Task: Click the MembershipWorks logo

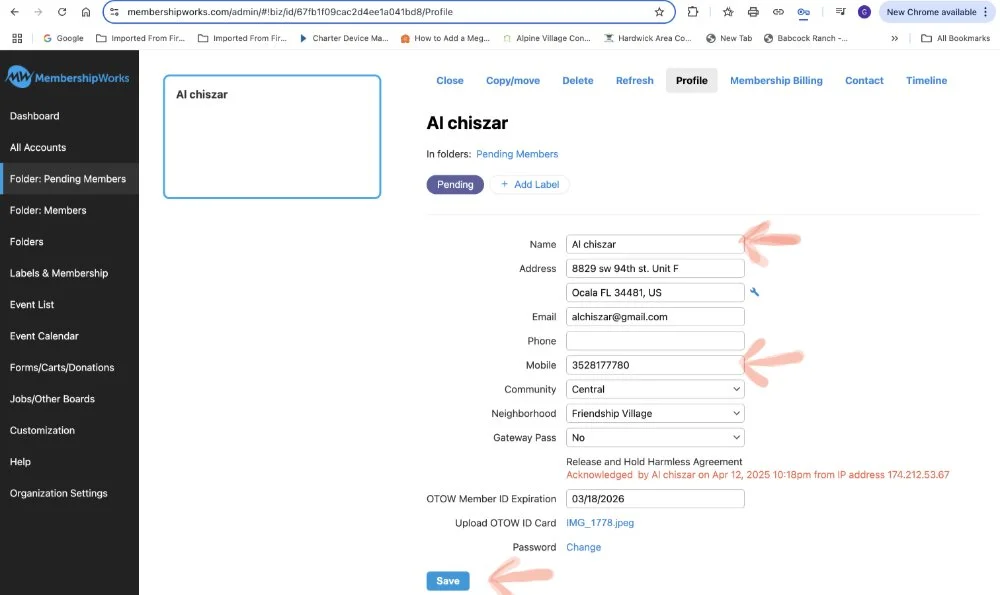Action: pyautogui.click(x=68, y=78)
